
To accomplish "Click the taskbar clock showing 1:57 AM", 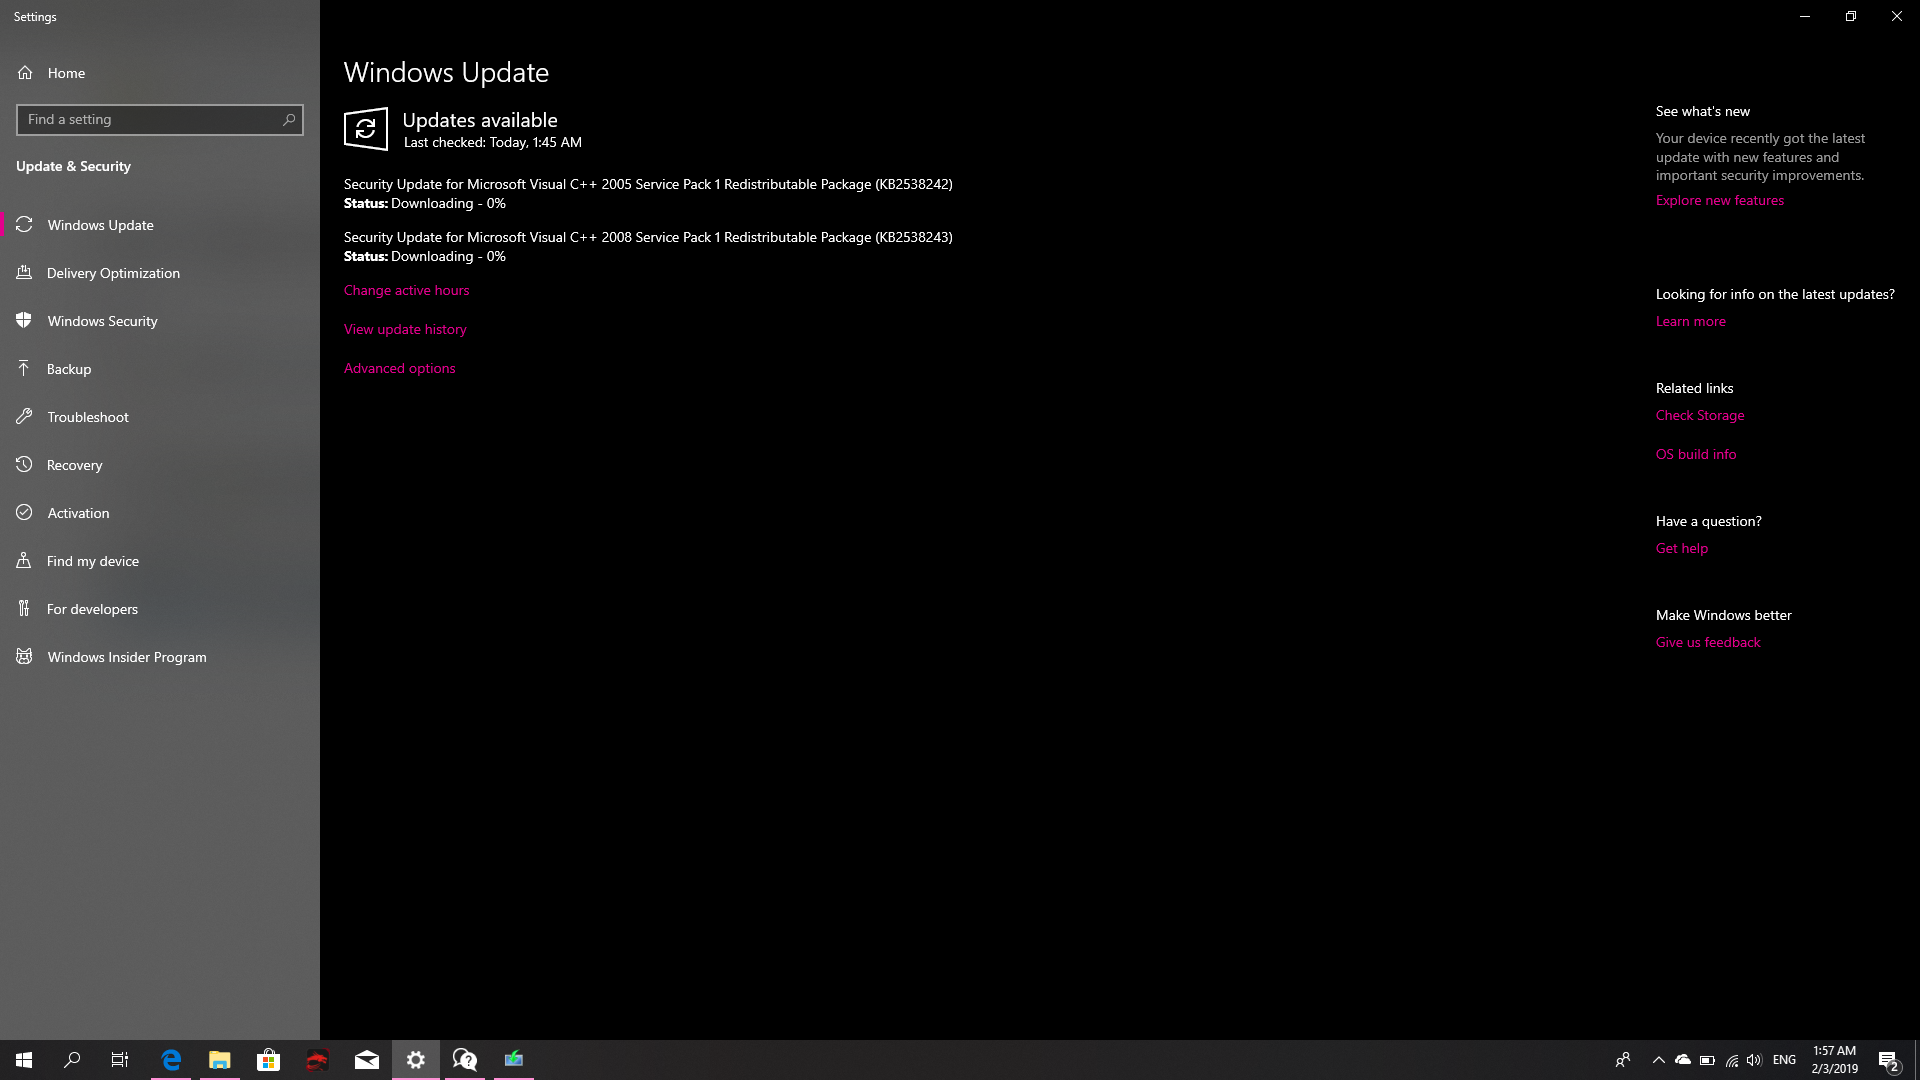I will tap(1834, 1060).
